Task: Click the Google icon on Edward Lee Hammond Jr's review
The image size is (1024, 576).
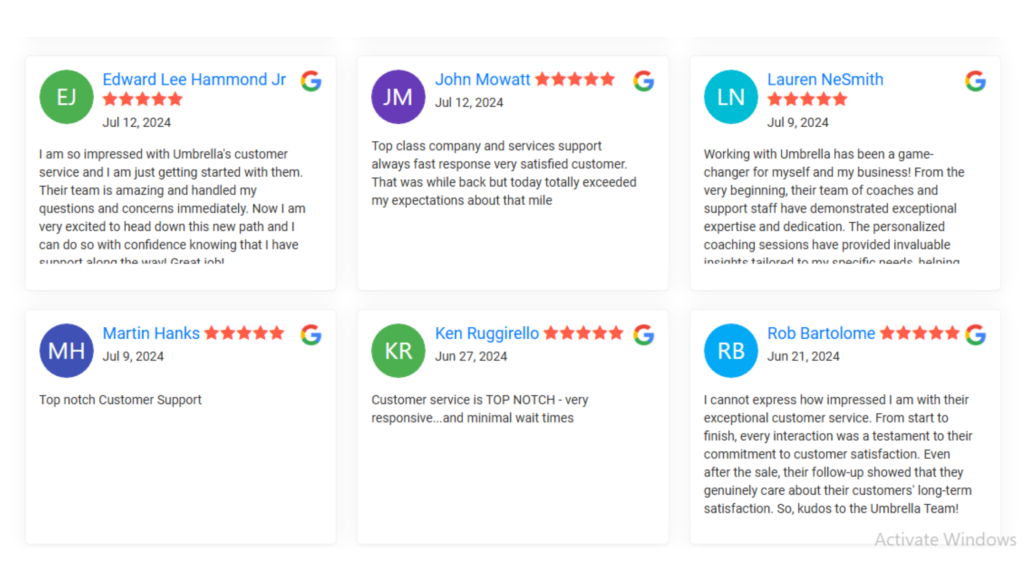Action: [x=312, y=81]
